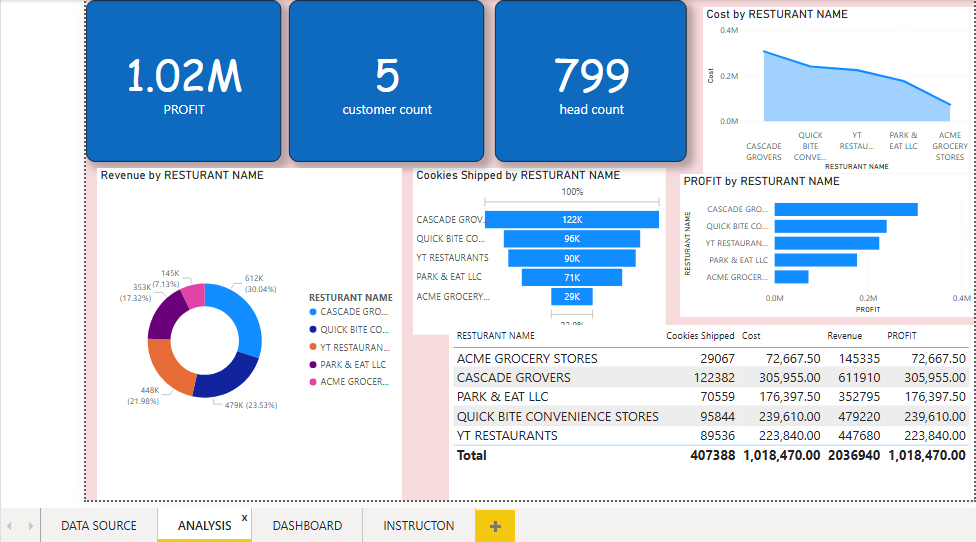Sort table by PROFIT column header
The height and width of the screenshot is (542, 976).
[x=901, y=335]
